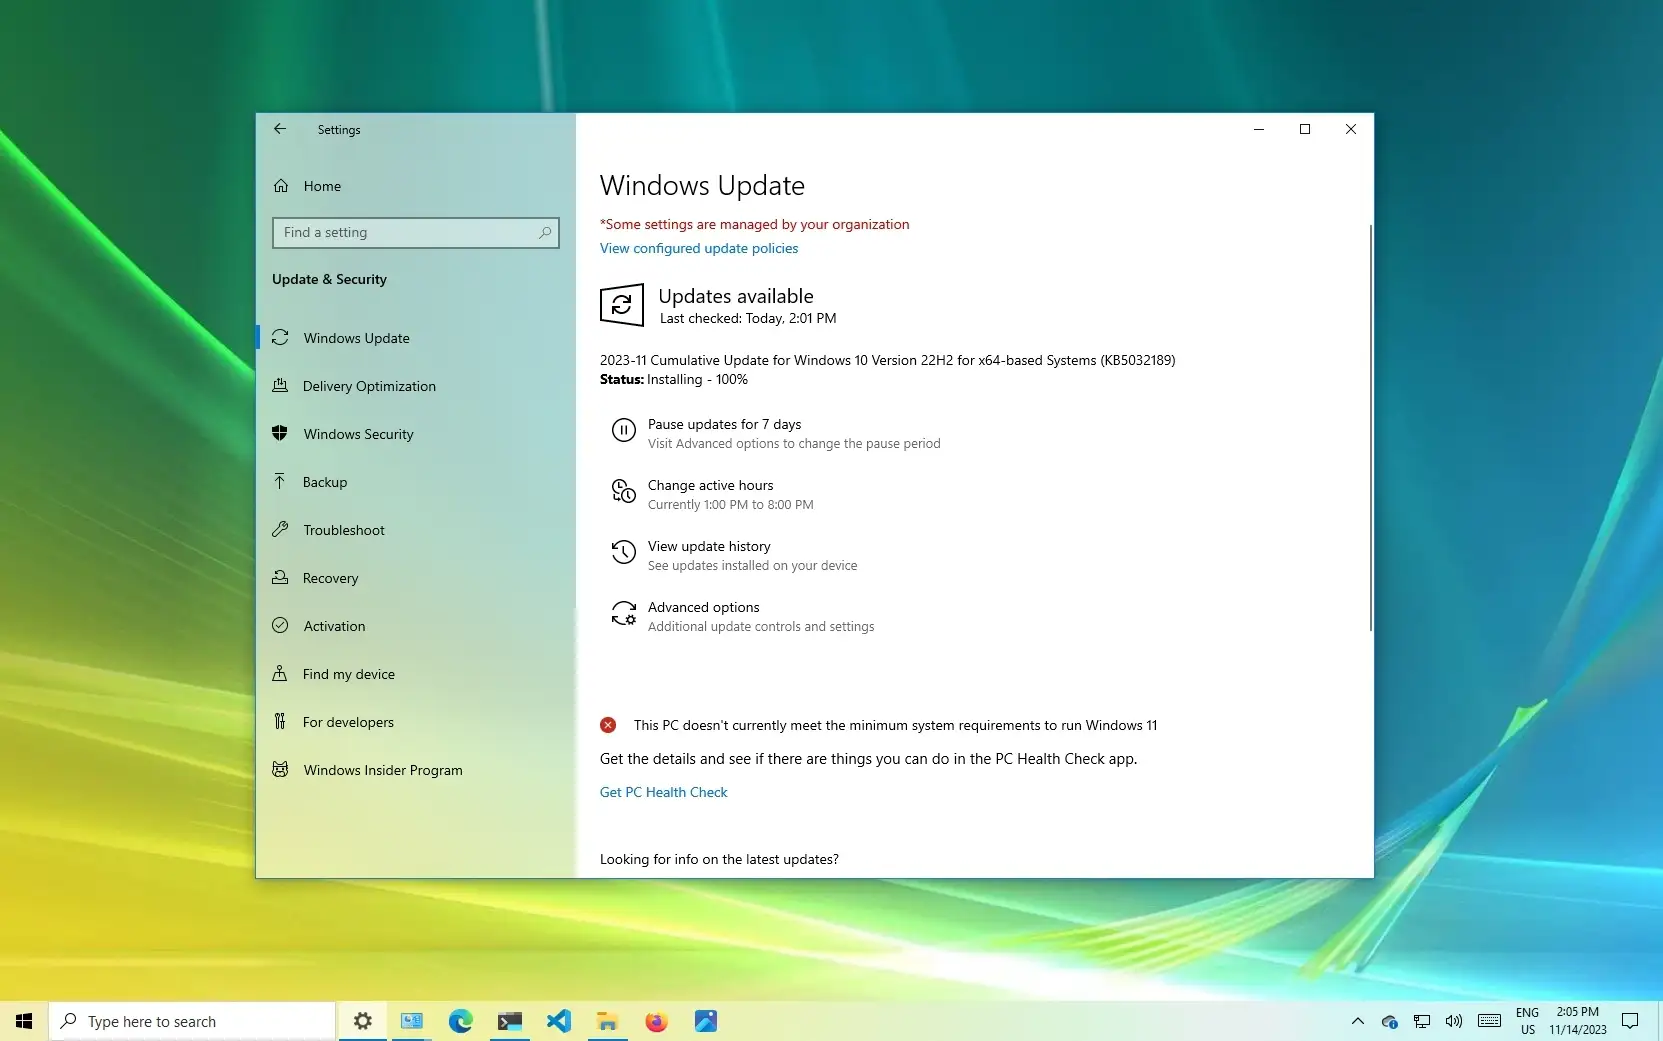Image resolution: width=1663 pixels, height=1041 pixels.
Task: Launch Firefox from the taskbar
Action: tap(656, 1021)
